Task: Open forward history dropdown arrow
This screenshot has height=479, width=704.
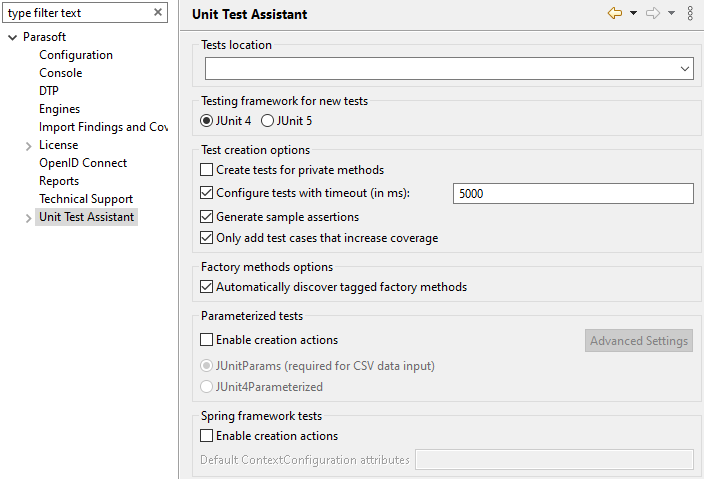Action: [671, 13]
